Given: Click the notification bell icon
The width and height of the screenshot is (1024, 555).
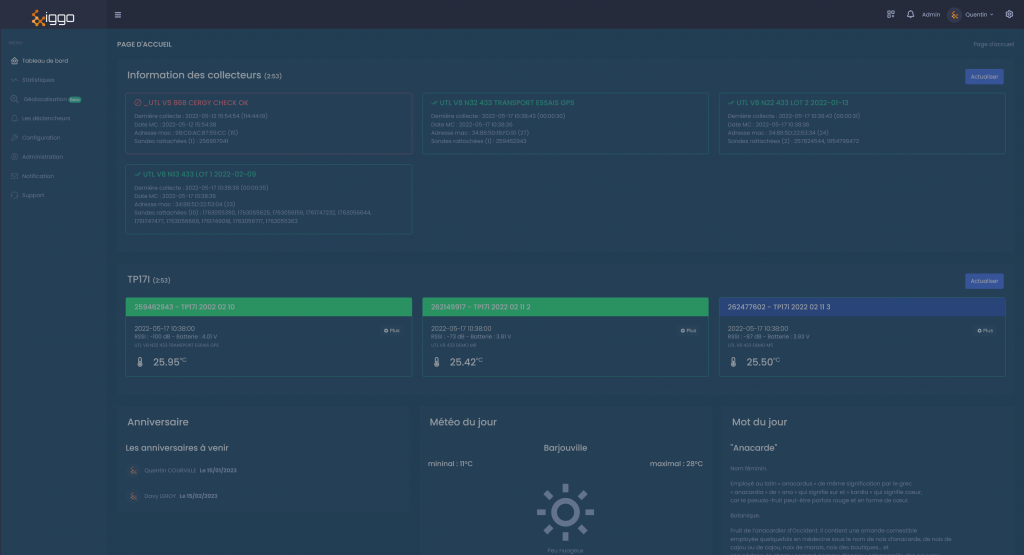Looking at the screenshot, I should (x=910, y=14).
